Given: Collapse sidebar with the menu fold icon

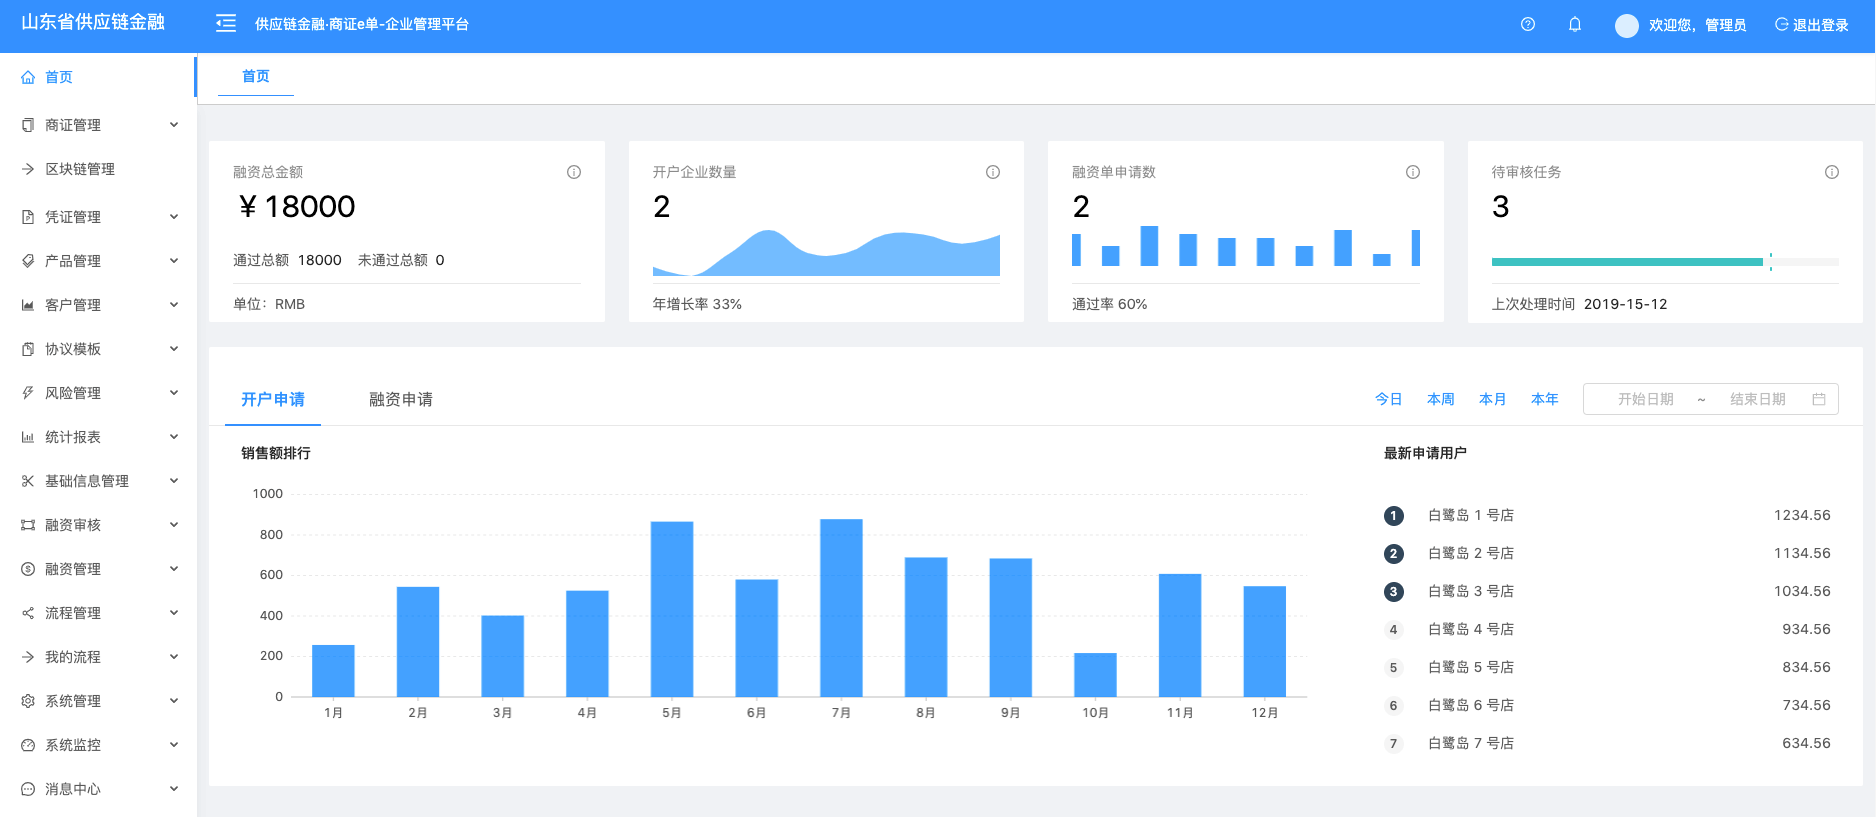Looking at the screenshot, I should pos(226,24).
